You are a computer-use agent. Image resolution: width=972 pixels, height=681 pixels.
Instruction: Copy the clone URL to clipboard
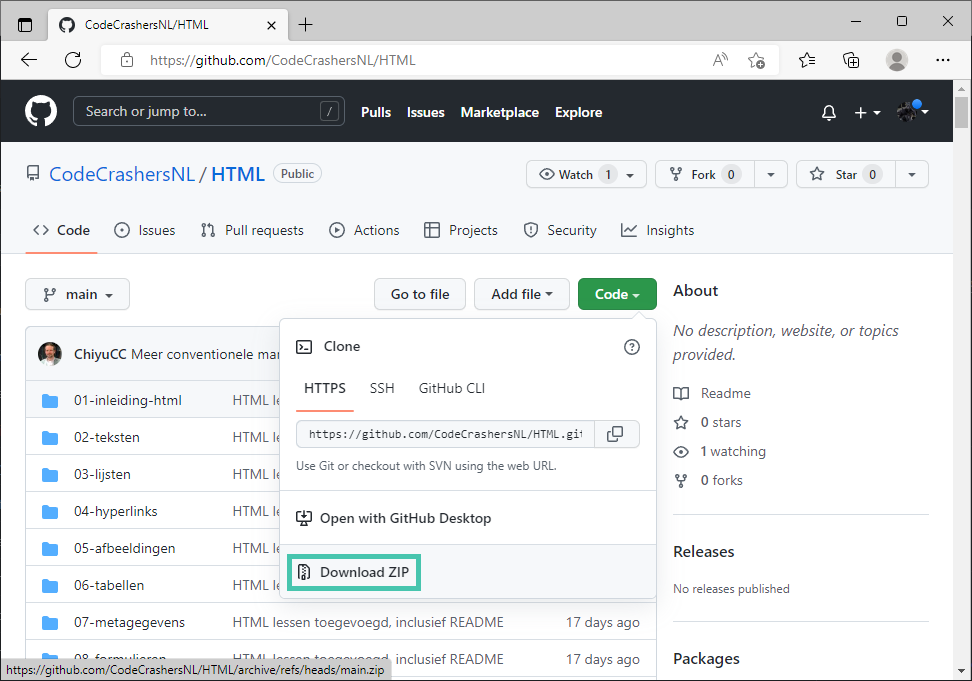(615, 434)
